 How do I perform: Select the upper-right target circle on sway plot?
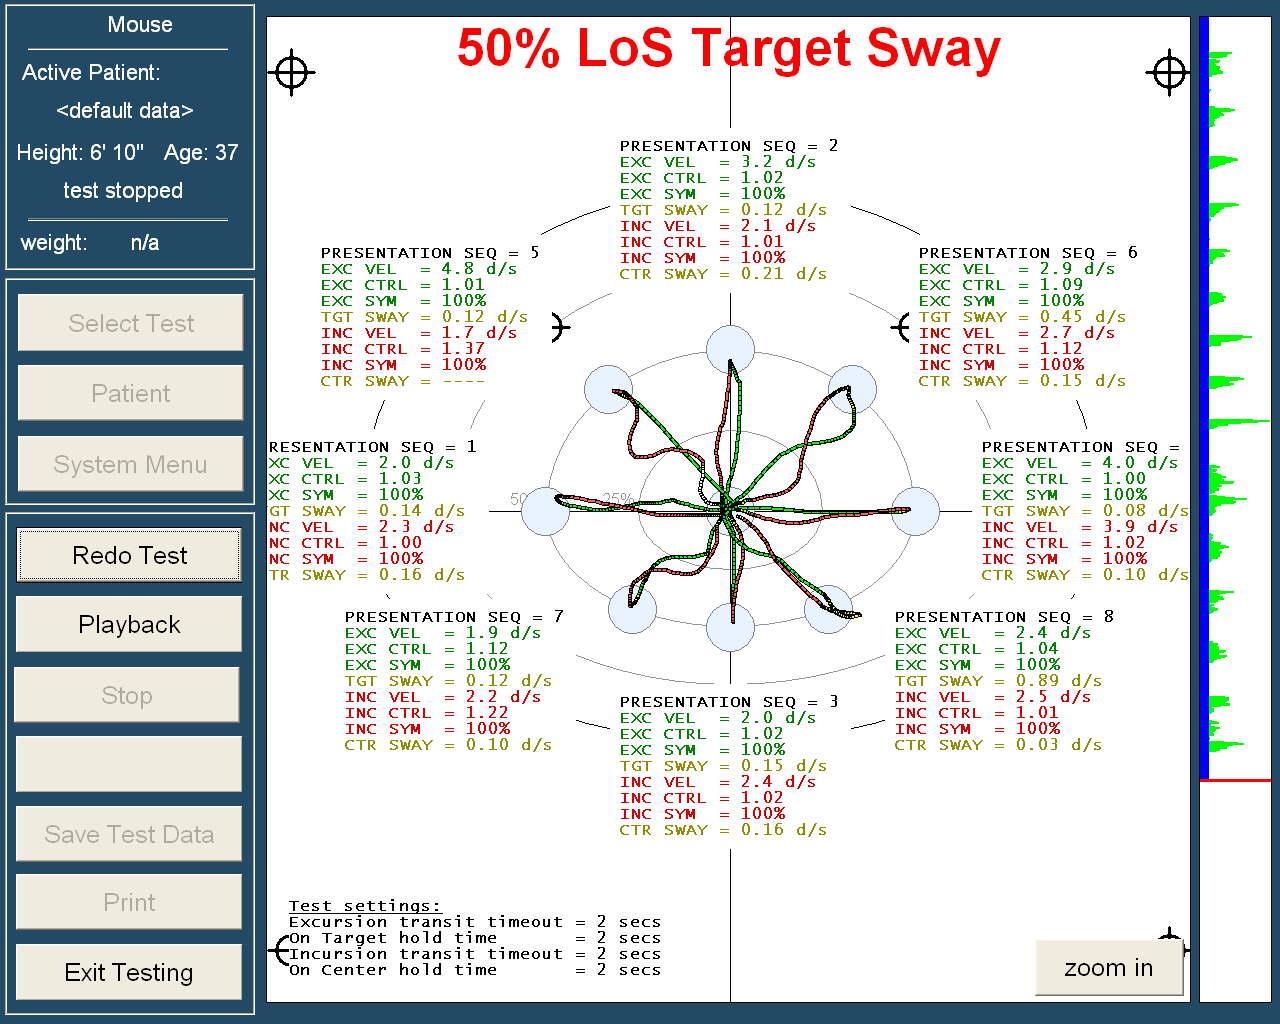pyautogui.click(x=852, y=389)
